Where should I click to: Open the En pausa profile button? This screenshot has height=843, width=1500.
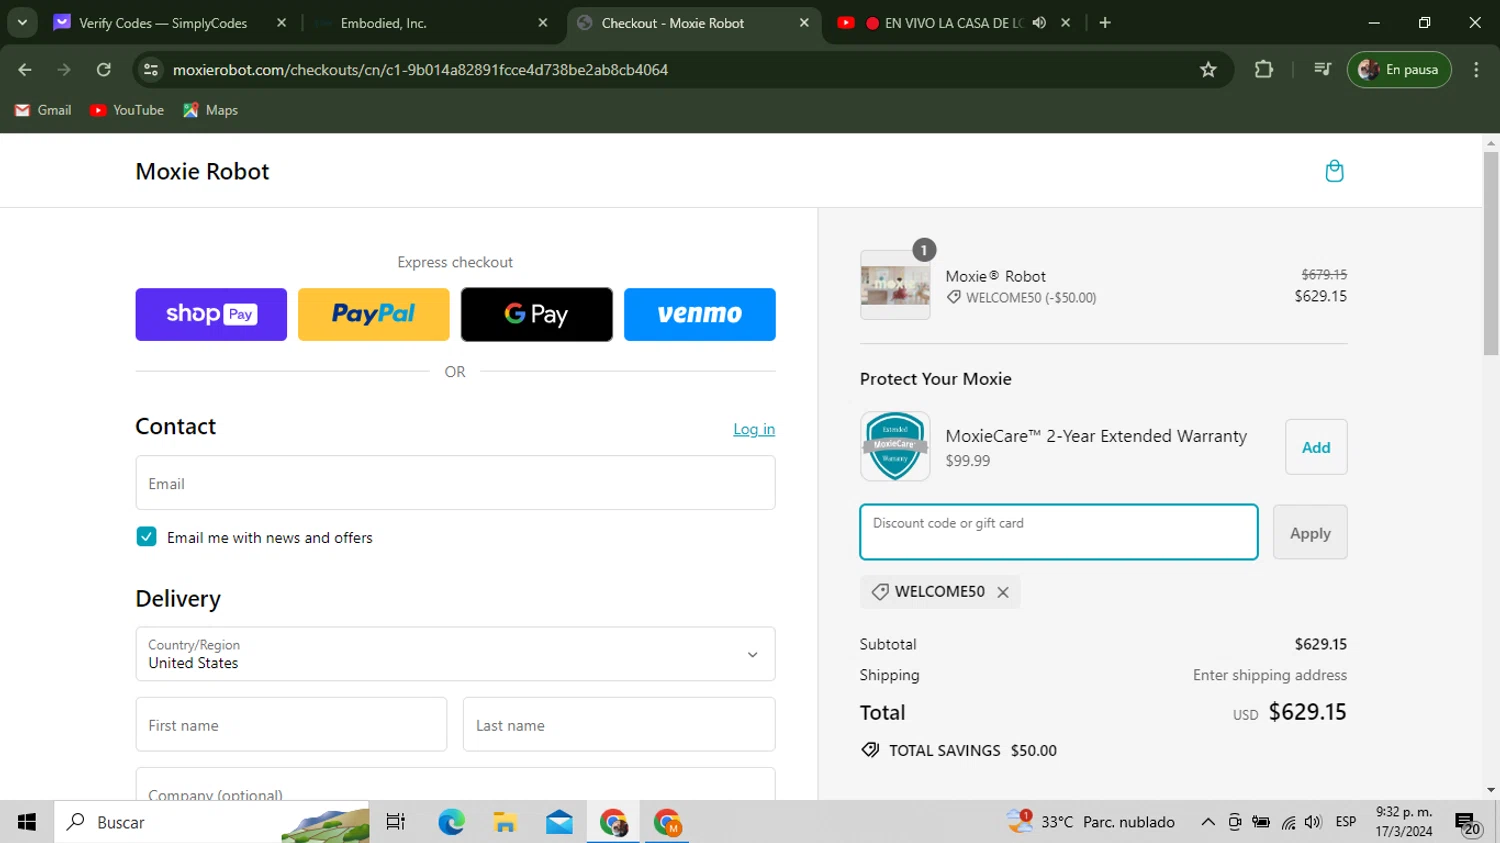point(1399,69)
